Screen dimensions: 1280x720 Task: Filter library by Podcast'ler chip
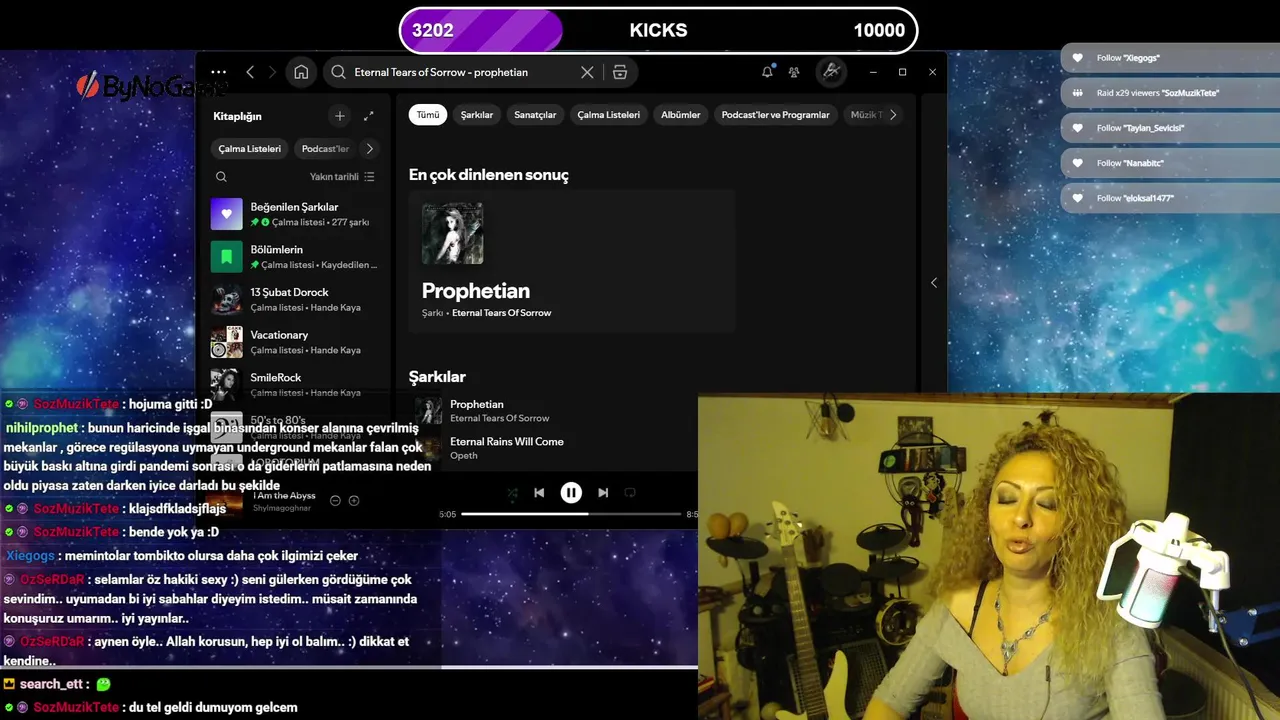325,149
